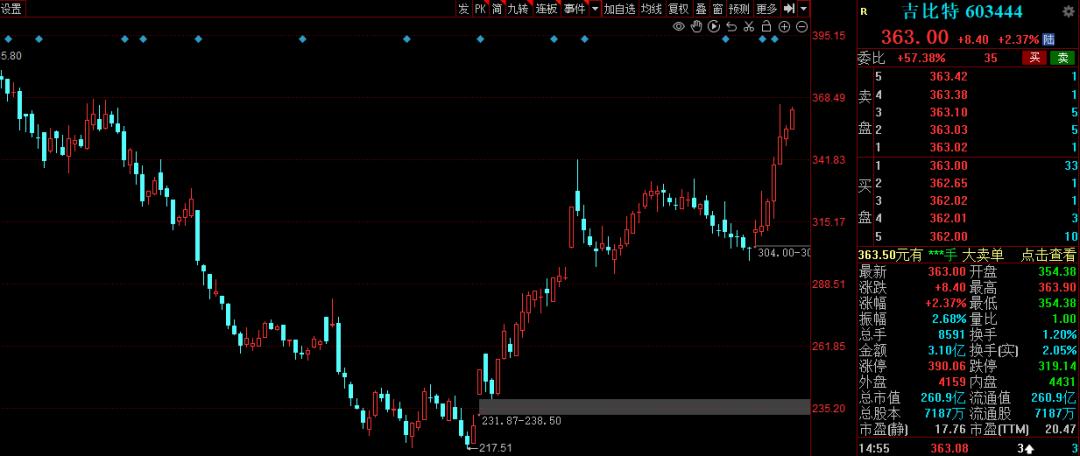Select buy level 2 price 362.65

tap(948, 183)
